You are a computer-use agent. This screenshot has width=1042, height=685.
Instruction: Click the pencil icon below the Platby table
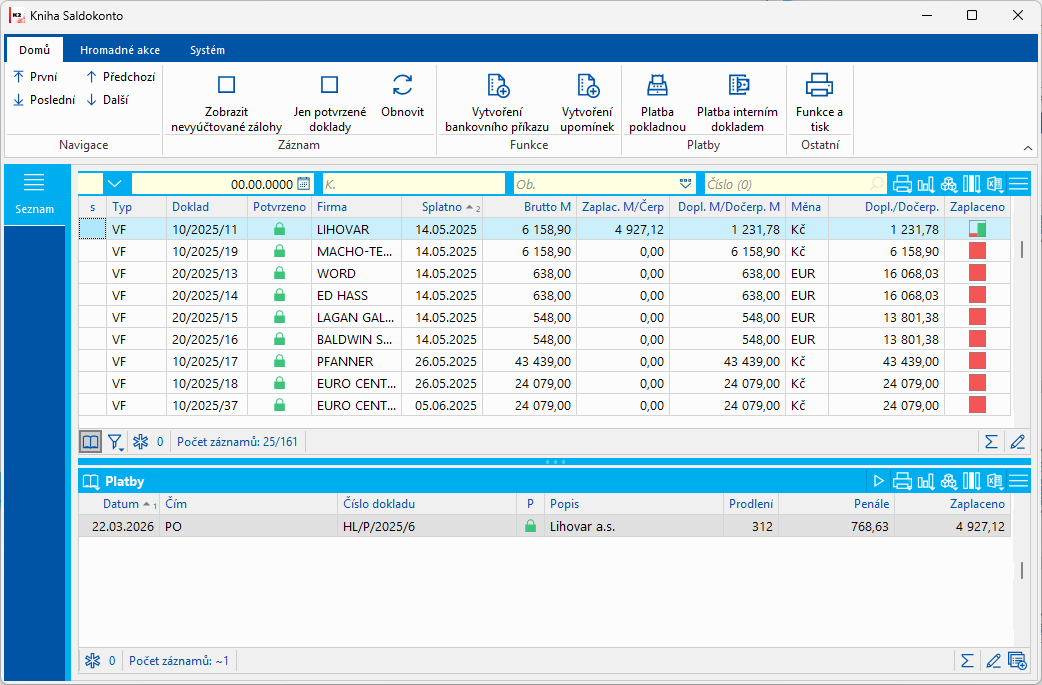pos(993,661)
